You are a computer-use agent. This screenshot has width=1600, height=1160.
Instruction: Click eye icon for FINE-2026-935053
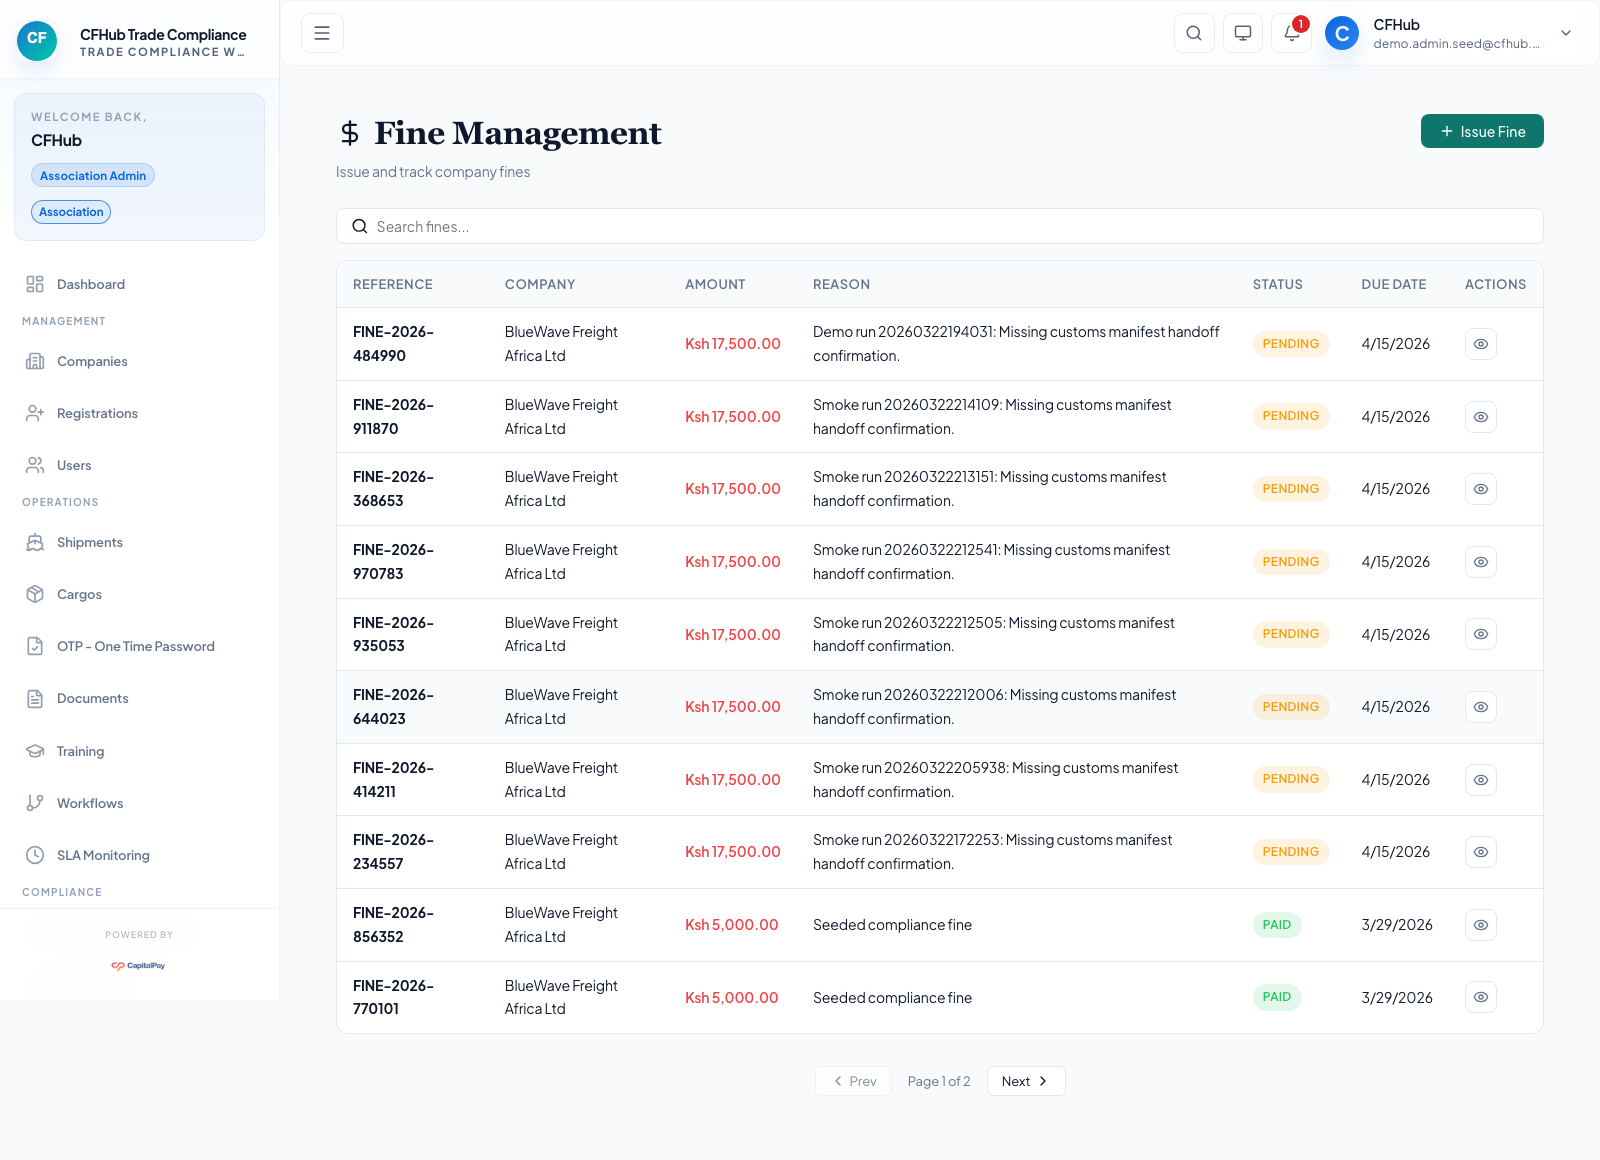tap(1480, 634)
